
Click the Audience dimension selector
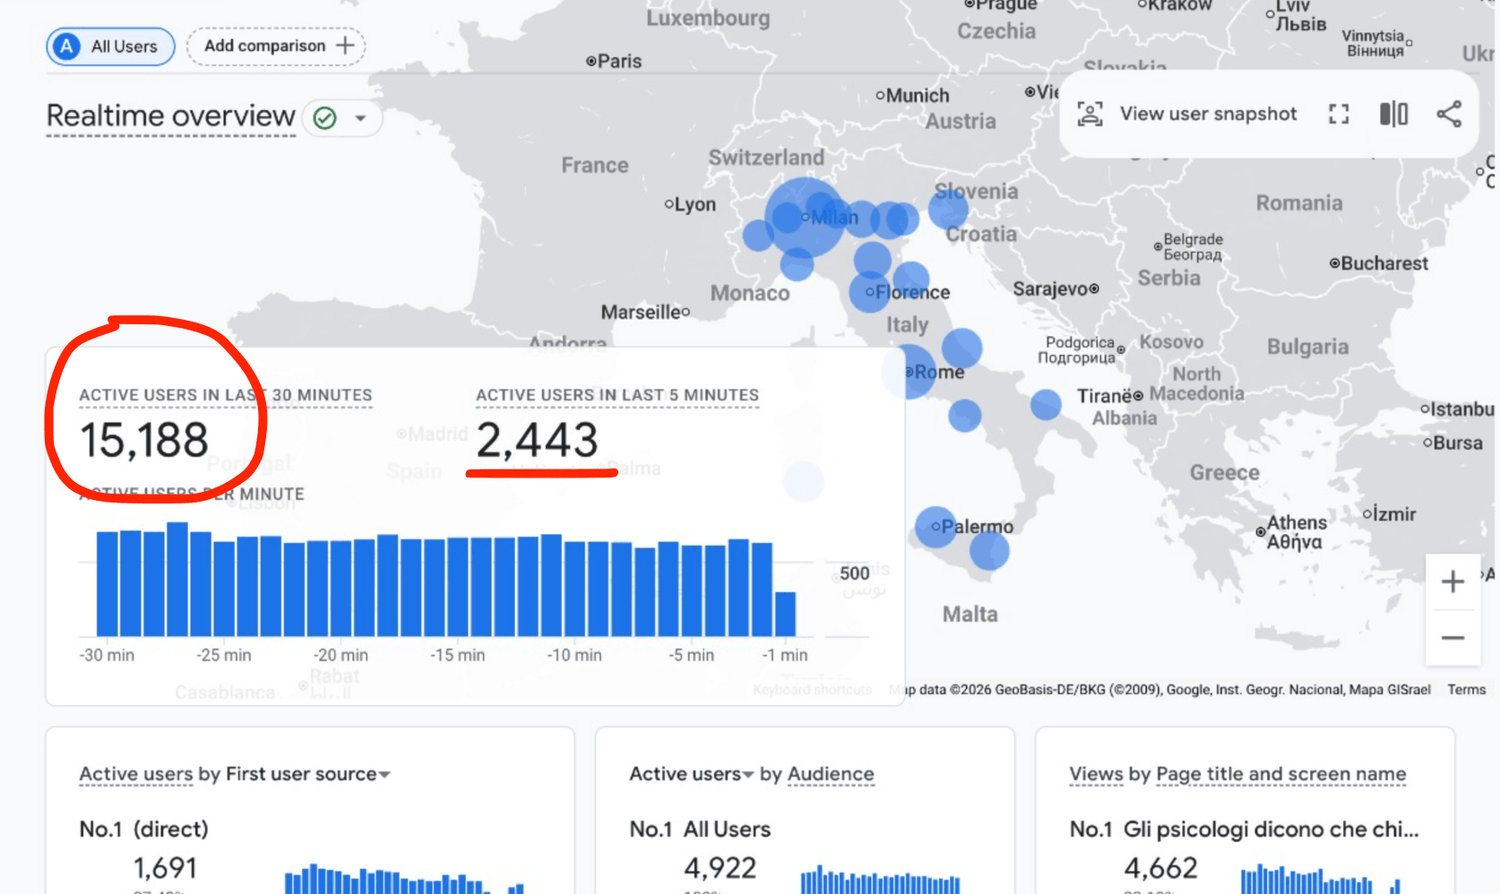(830, 774)
